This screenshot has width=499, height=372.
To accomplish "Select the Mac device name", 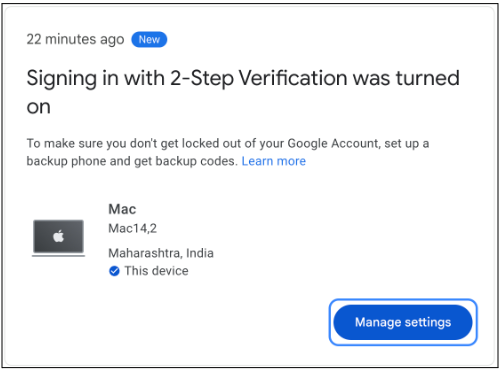I will pos(122,209).
